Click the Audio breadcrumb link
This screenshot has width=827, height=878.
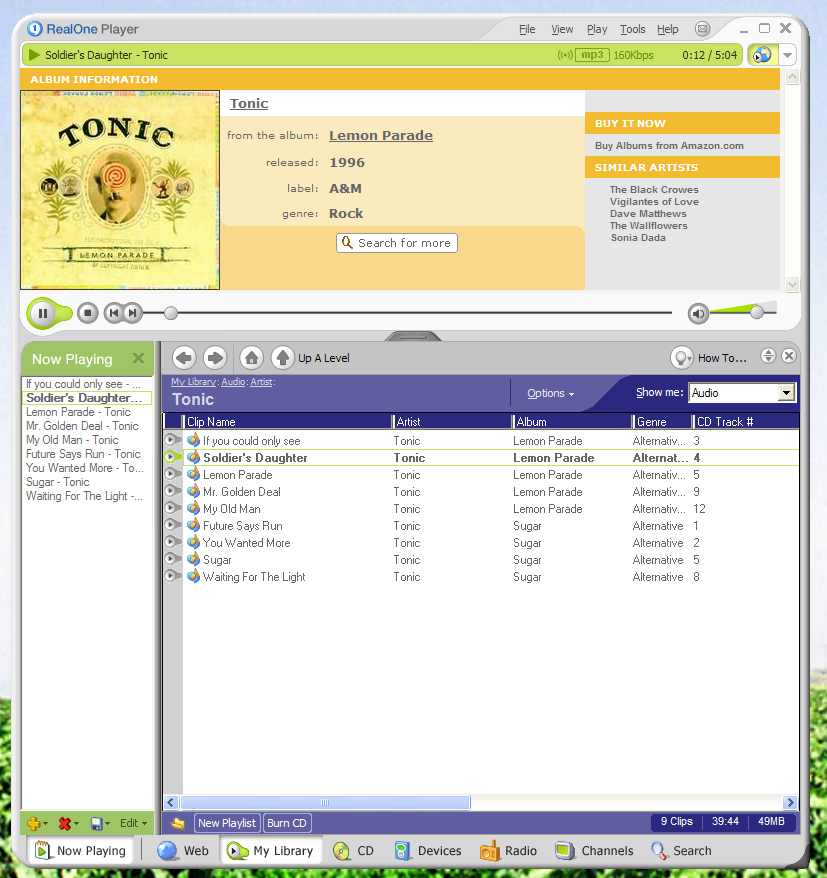tap(233, 382)
